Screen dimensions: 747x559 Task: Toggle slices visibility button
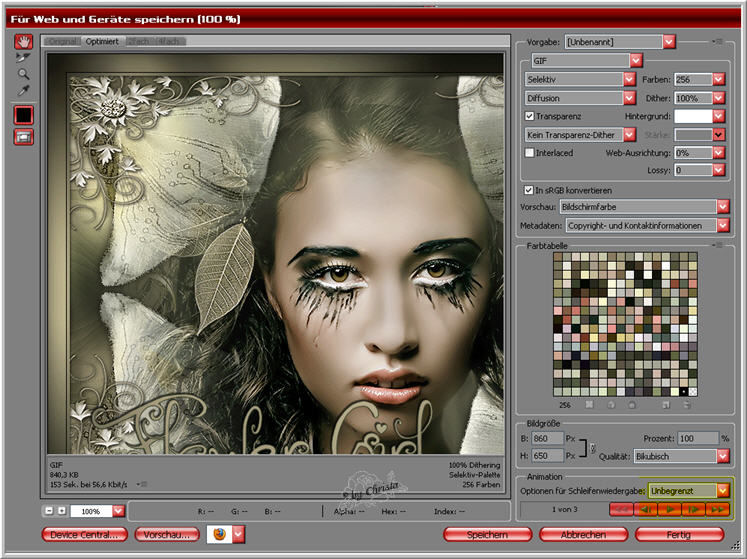click(x=23, y=137)
